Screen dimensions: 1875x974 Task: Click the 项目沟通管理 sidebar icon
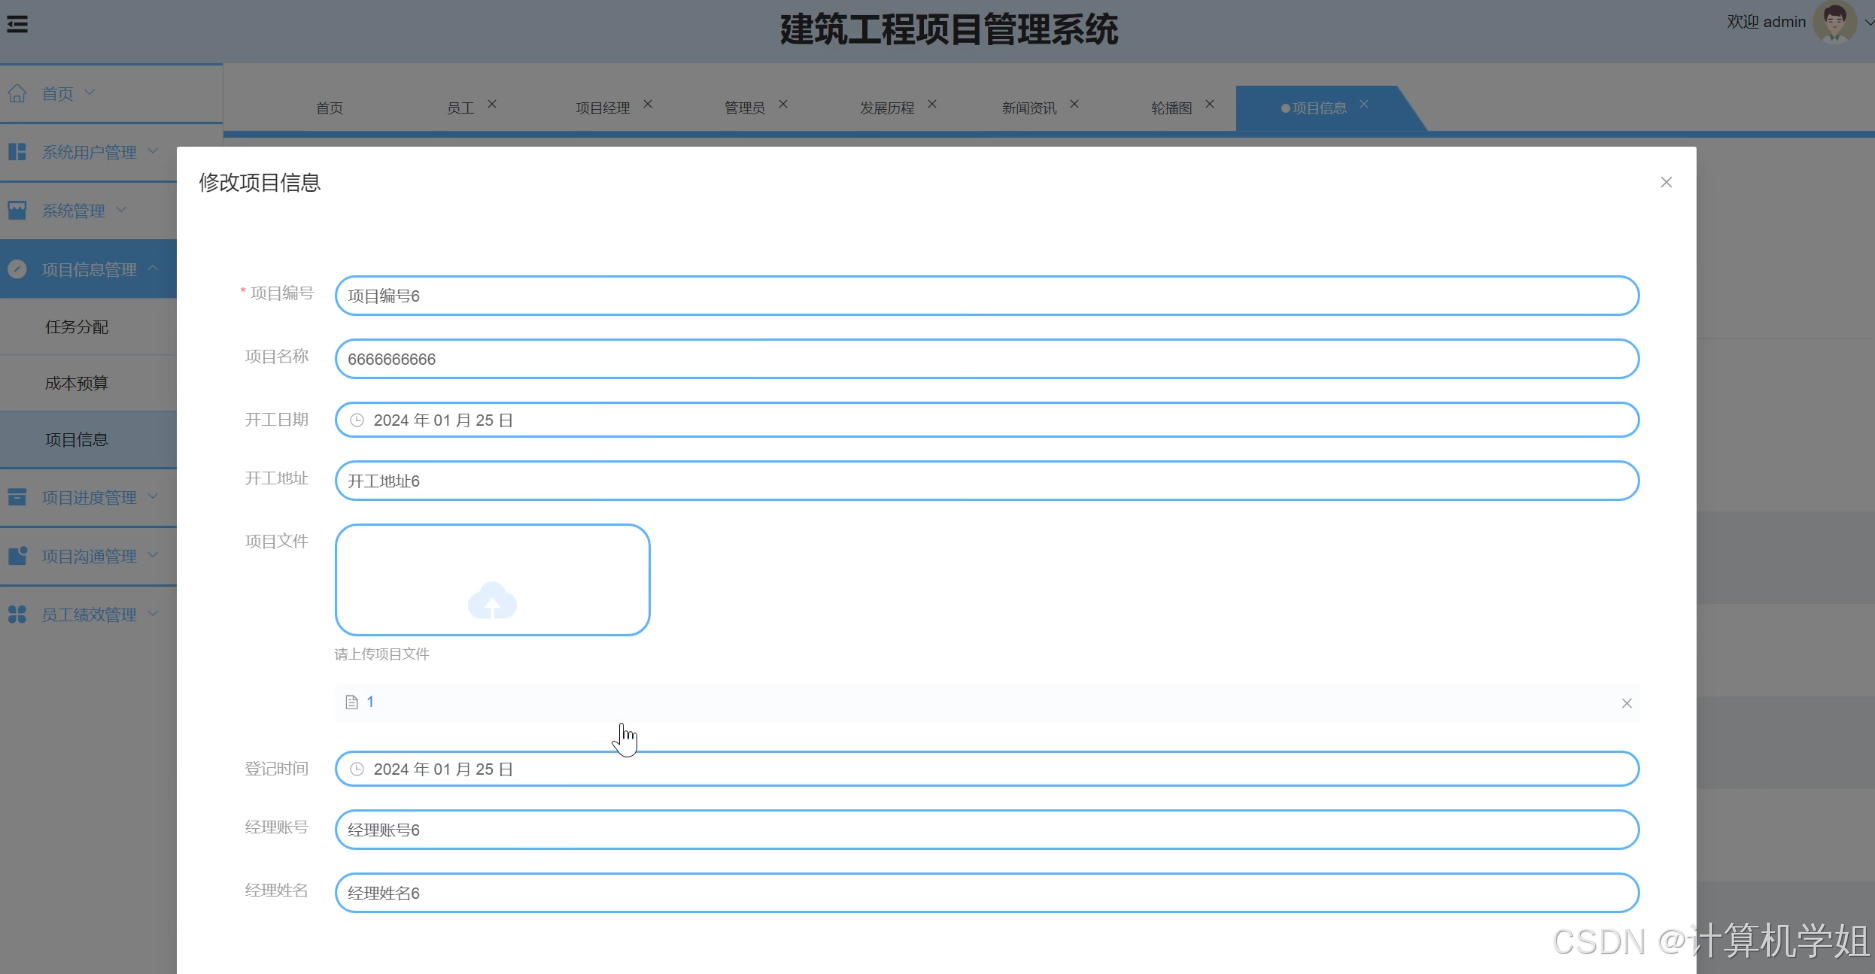(x=17, y=555)
